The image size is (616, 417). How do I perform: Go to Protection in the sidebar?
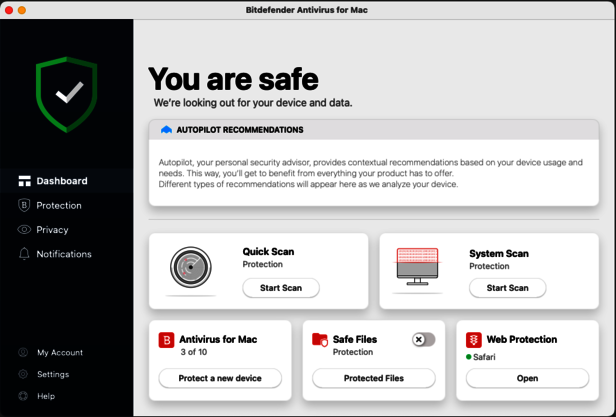point(58,205)
